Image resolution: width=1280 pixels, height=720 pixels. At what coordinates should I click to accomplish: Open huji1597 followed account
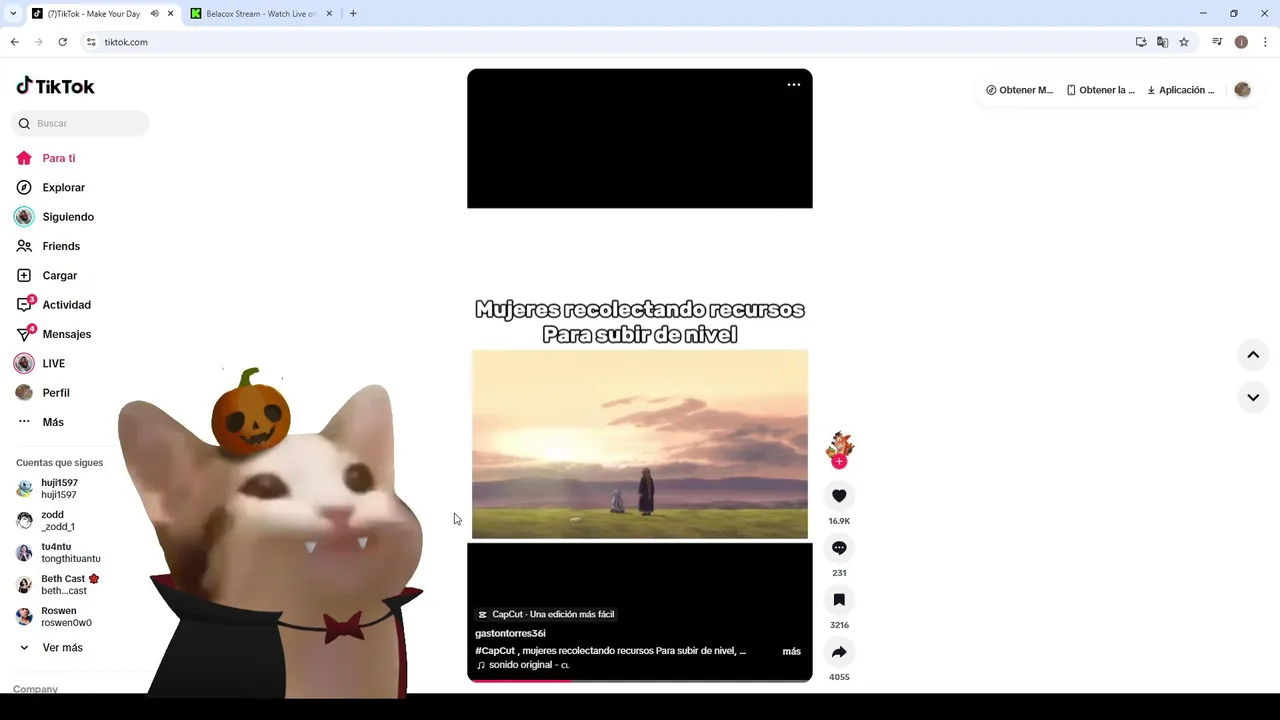click(59, 488)
